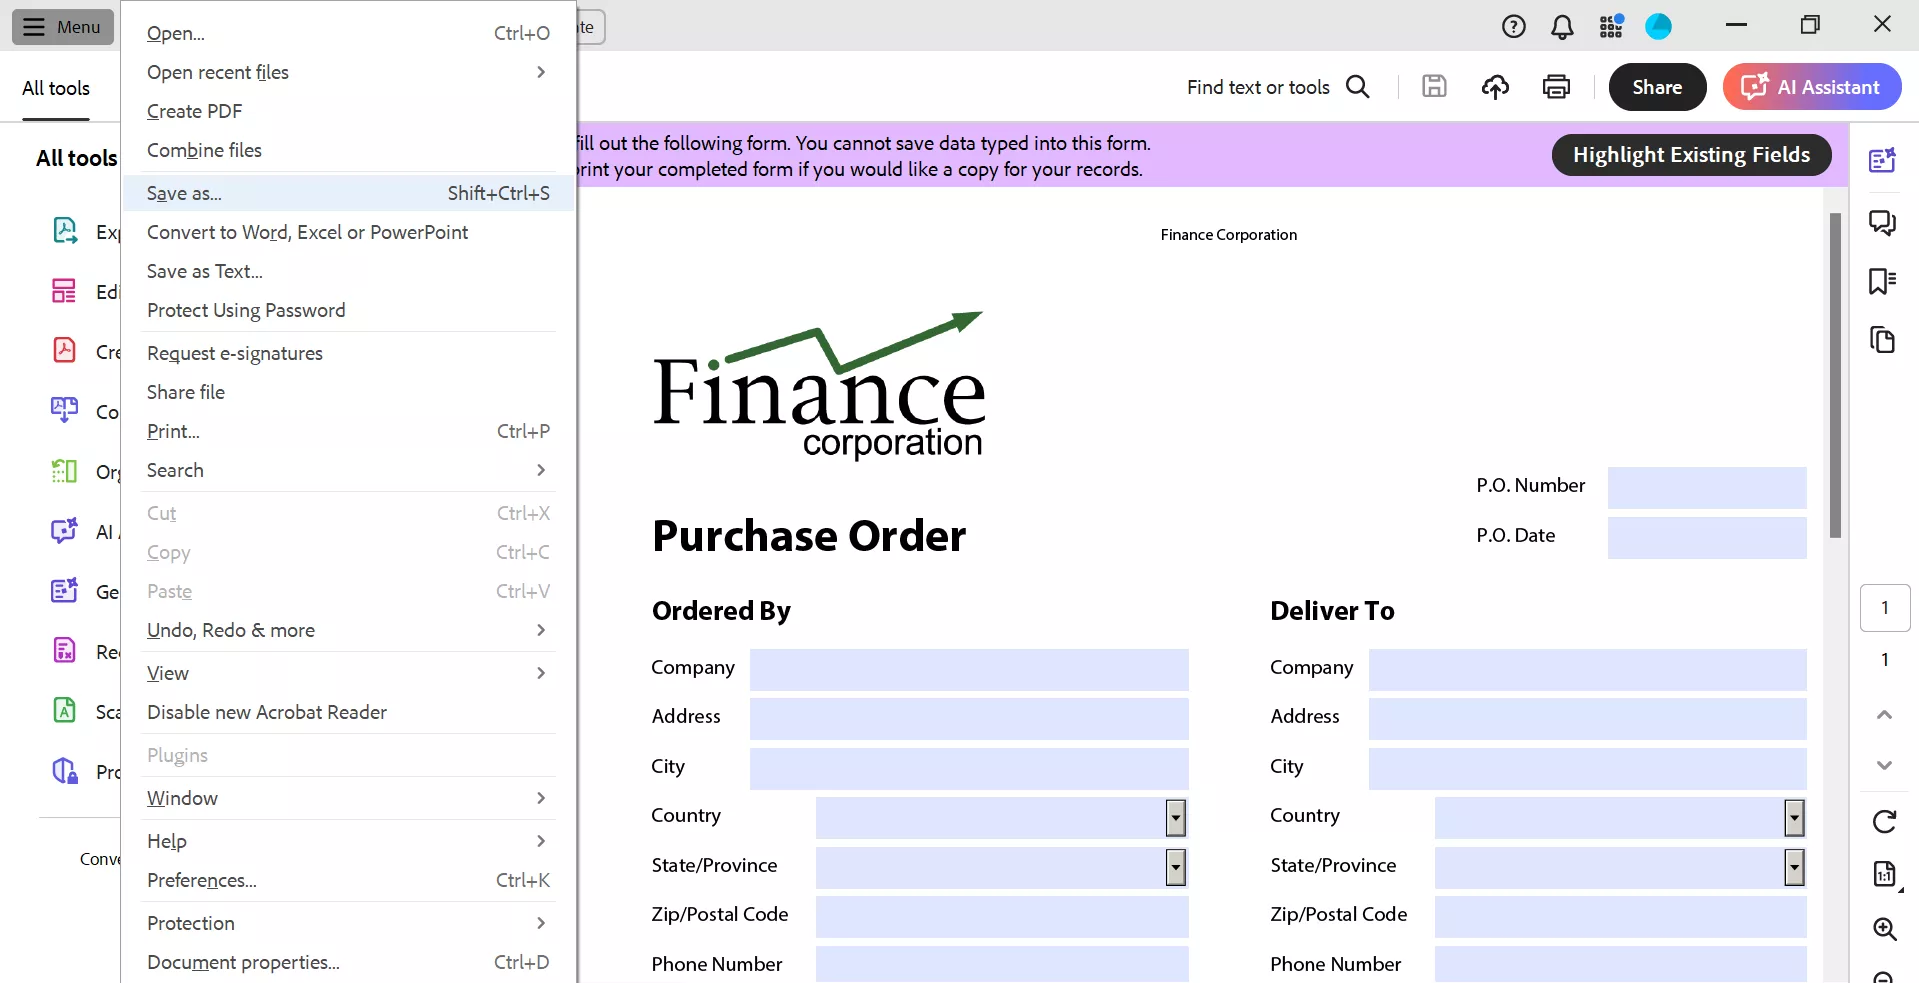This screenshot has width=1919, height=983.
Task: Launch the Scan & OCR tool
Action: tap(65, 710)
